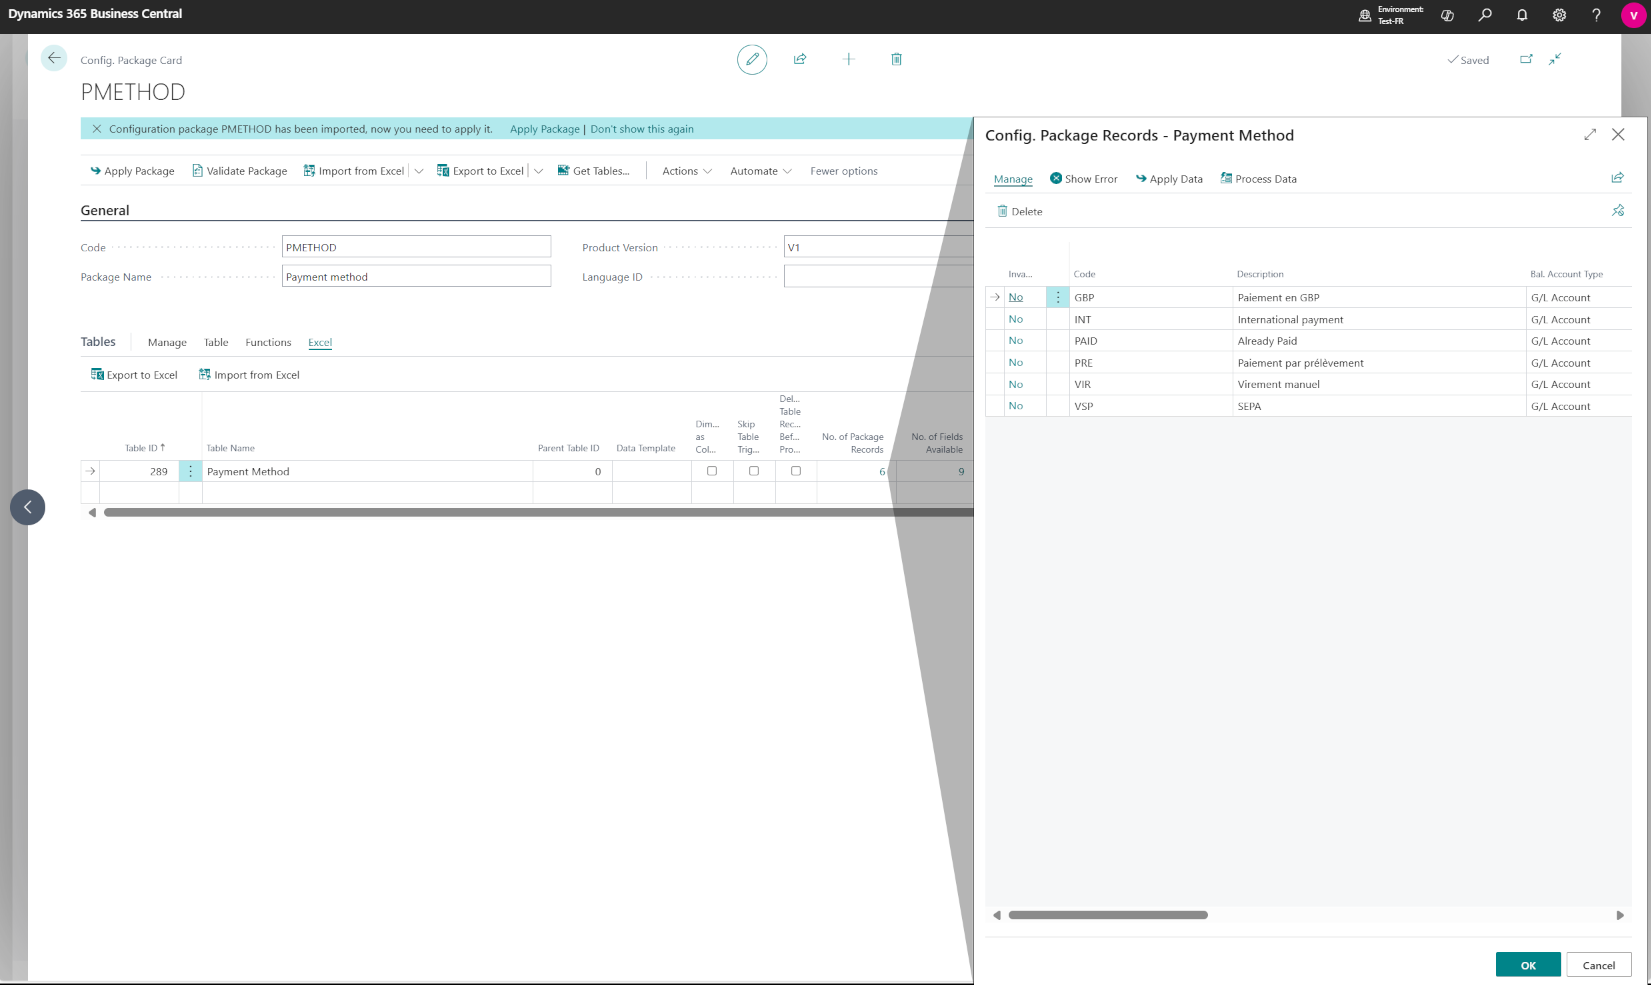Toggle Dimensions as Columns checkbox
This screenshot has width=1651, height=985.
click(x=712, y=471)
